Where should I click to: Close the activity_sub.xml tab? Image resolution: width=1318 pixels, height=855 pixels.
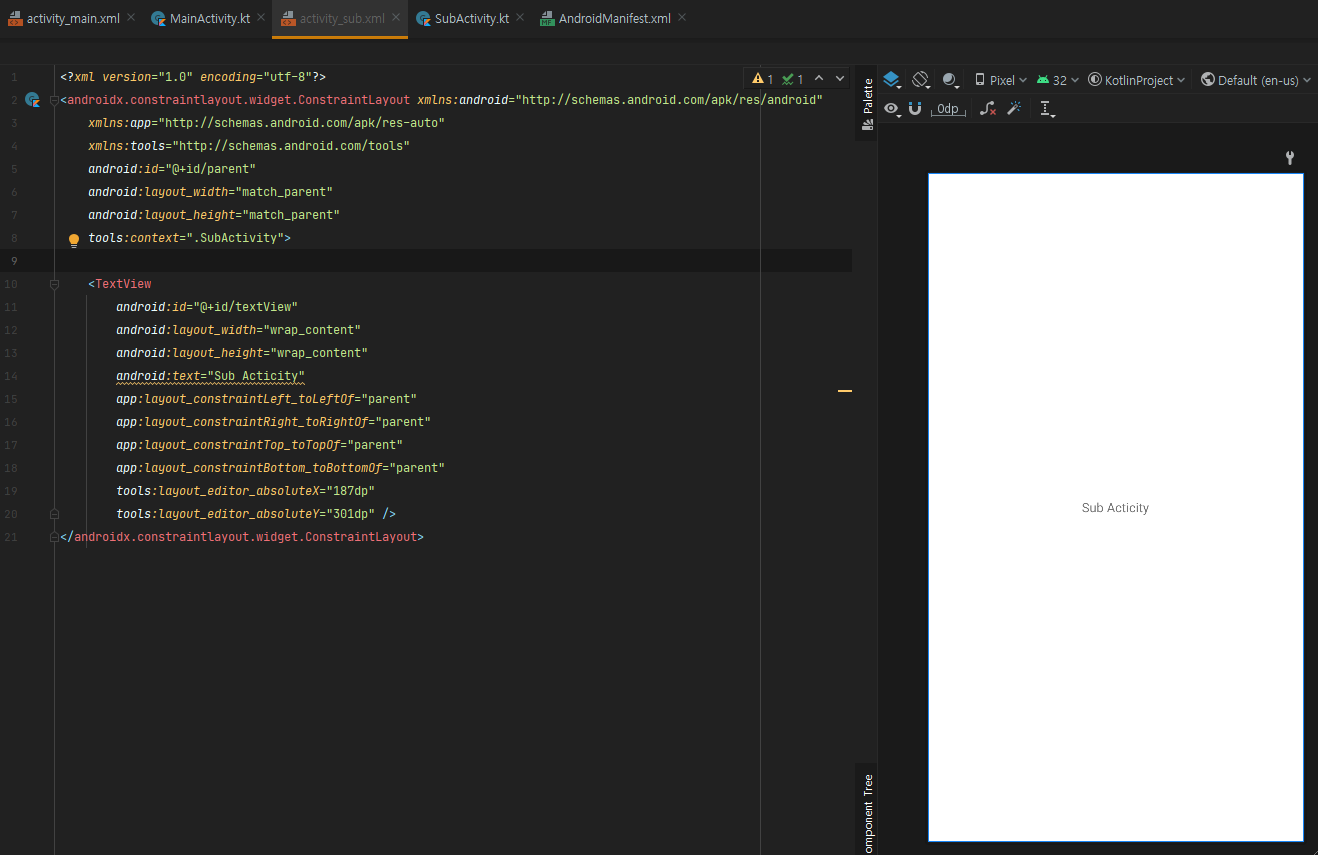pos(396,18)
